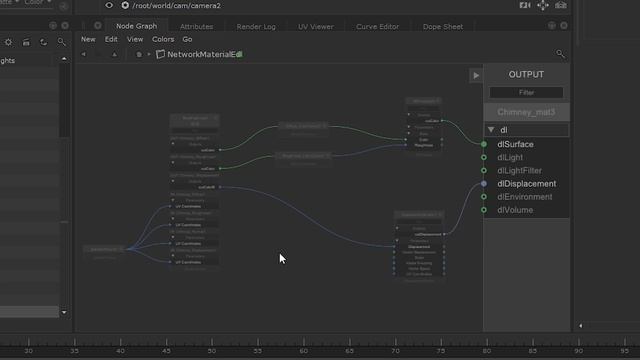Click the dlEnvironment output port
The height and width of the screenshot is (360, 640).
pyautogui.click(x=524, y=197)
